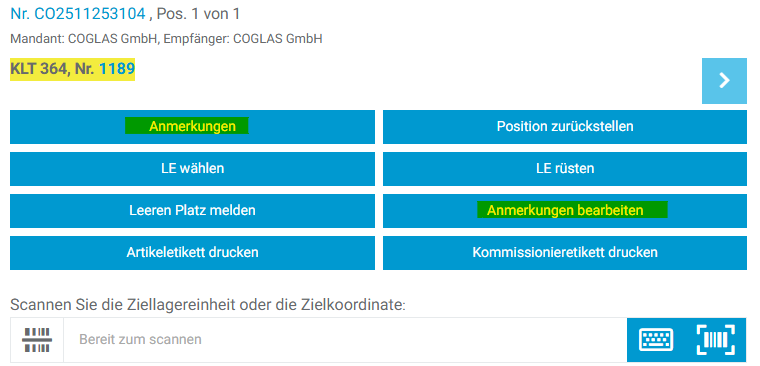Click Kommissionieretikett drucken
760x366 pixels.
pyautogui.click(x=565, y=253)
